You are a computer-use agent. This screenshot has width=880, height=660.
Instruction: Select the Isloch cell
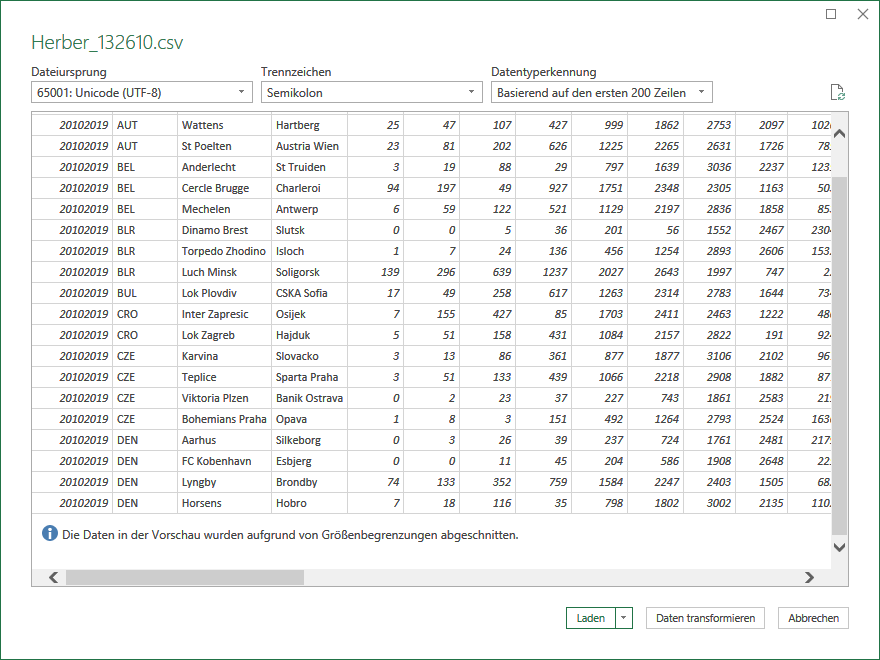pyautogui.click(x=309, y=251)
